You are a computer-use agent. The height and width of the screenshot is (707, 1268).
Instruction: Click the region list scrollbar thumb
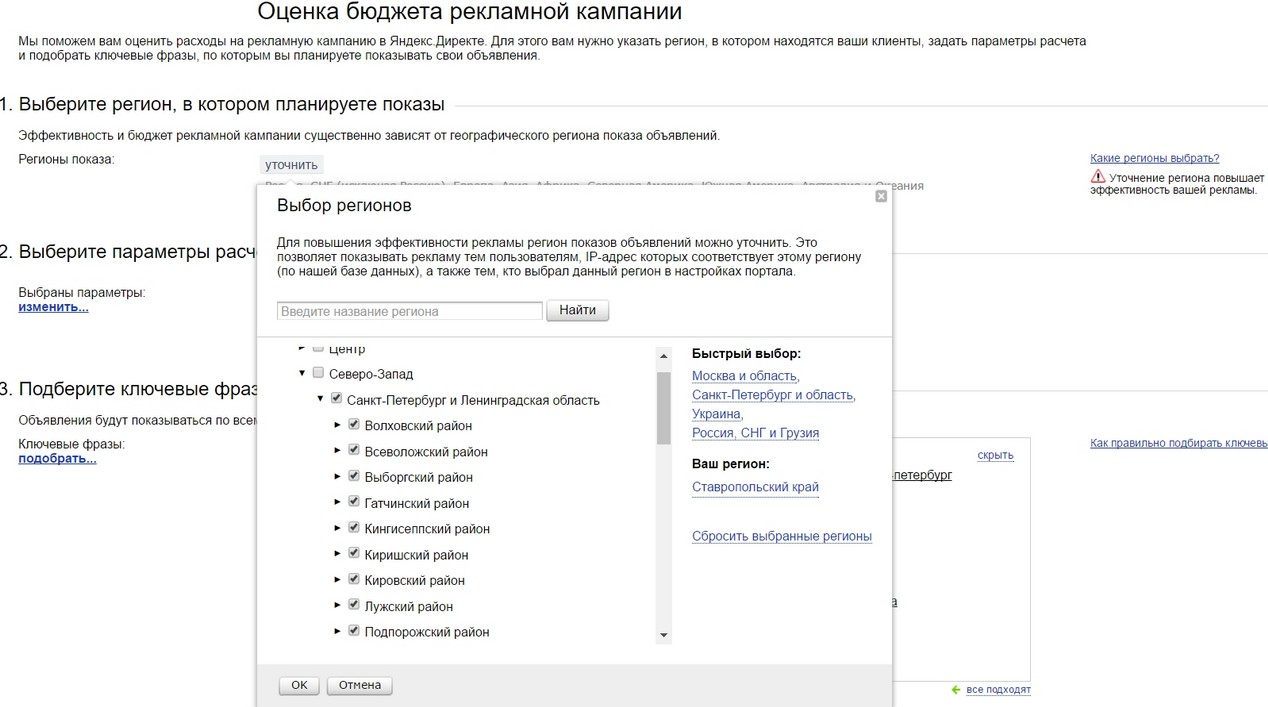click(663, 408)
